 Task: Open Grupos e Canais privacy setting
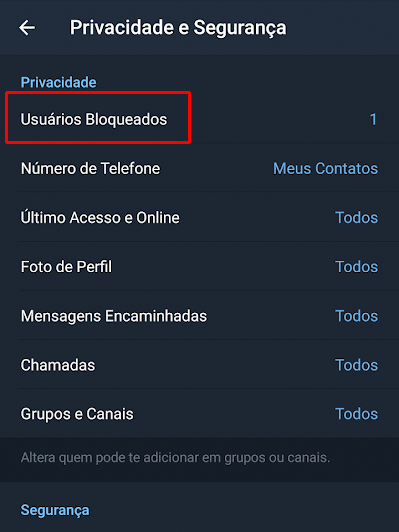pos(200,414)
